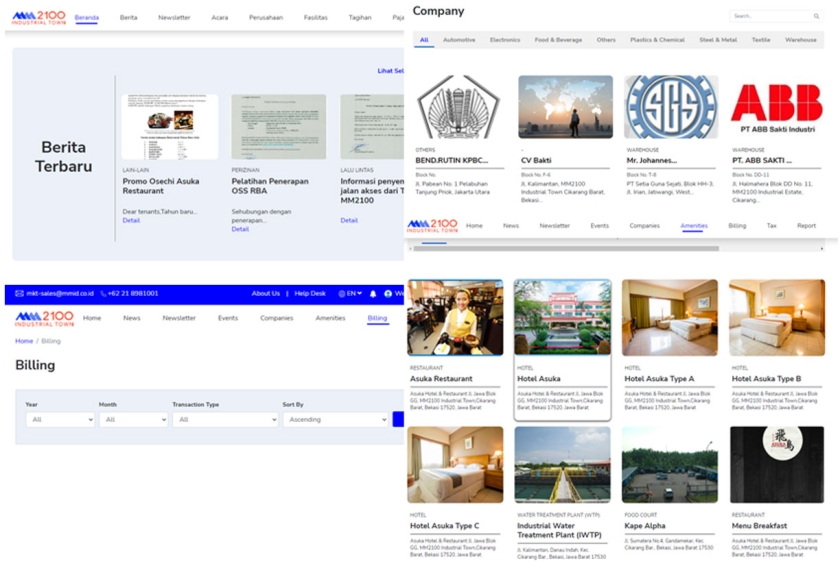Open the Year filter dropdown
The image size is (840, 570).
(59, 420)
